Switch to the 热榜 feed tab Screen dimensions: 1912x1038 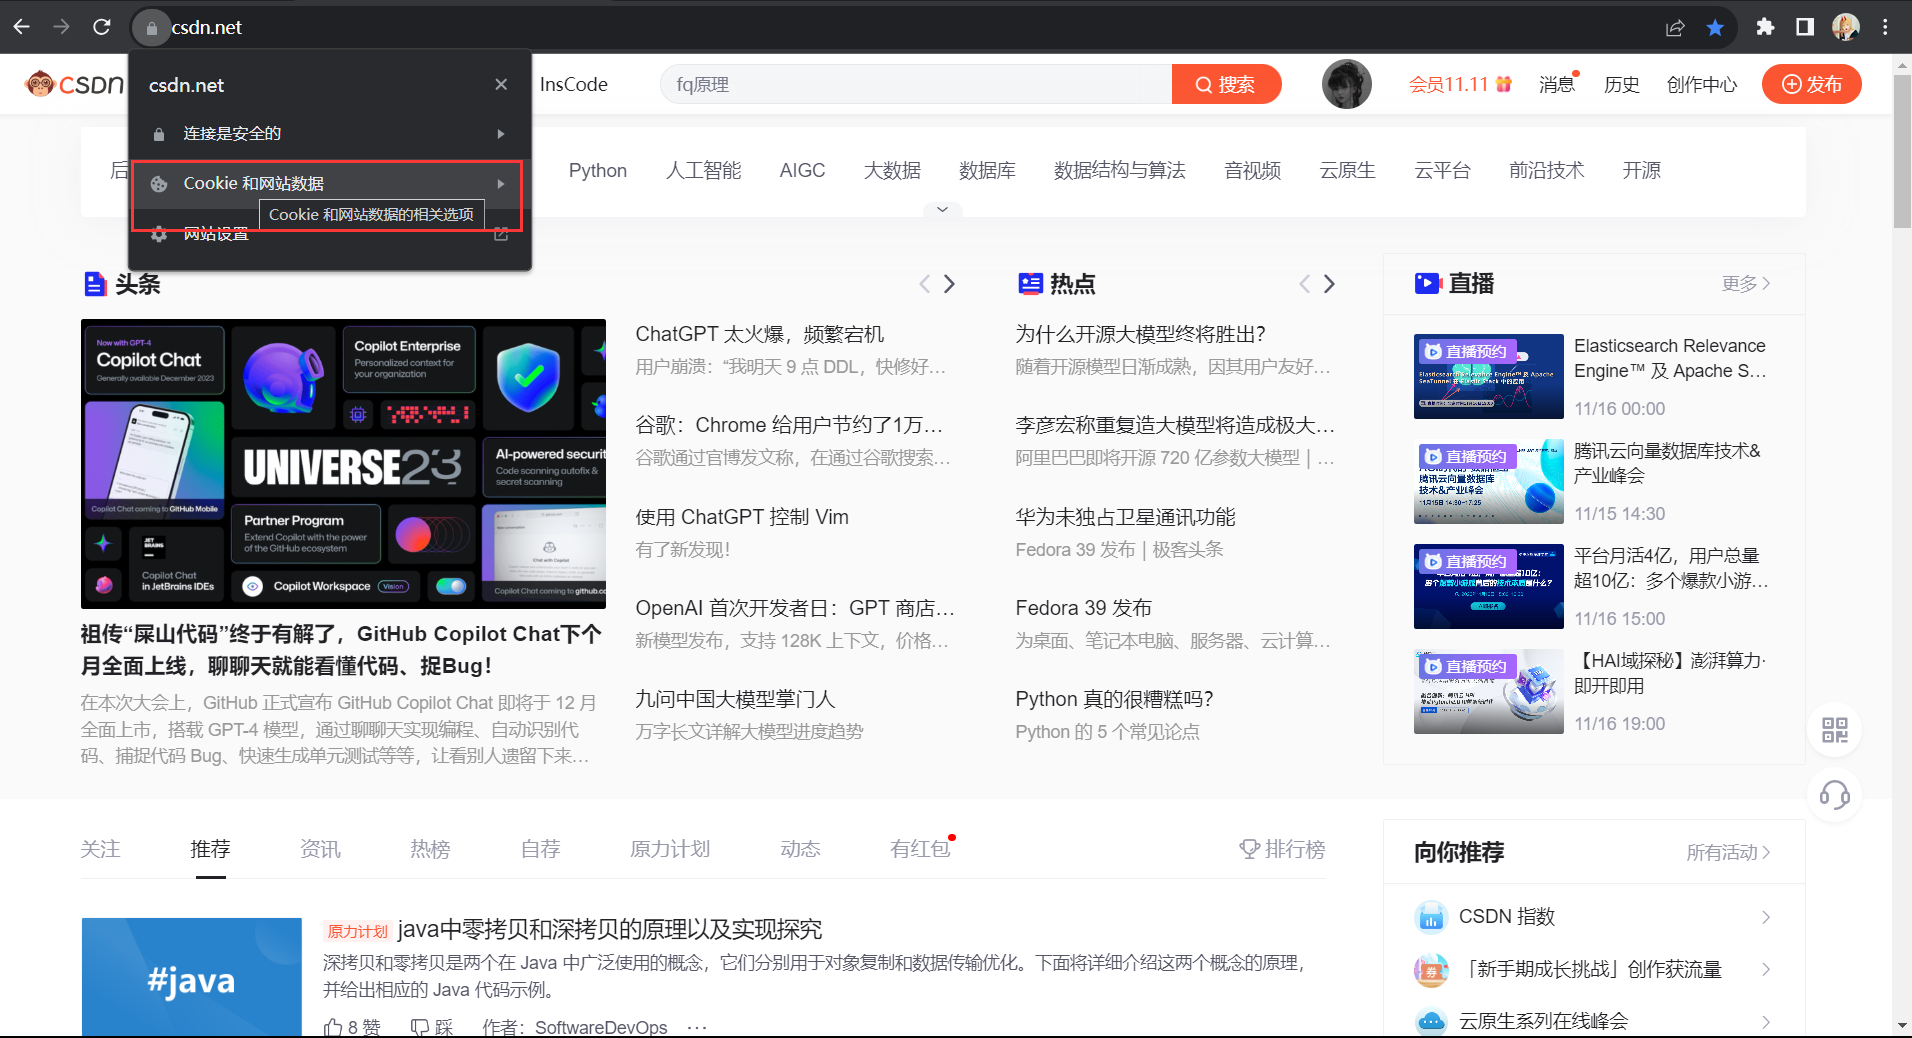[x=430, y=849]
